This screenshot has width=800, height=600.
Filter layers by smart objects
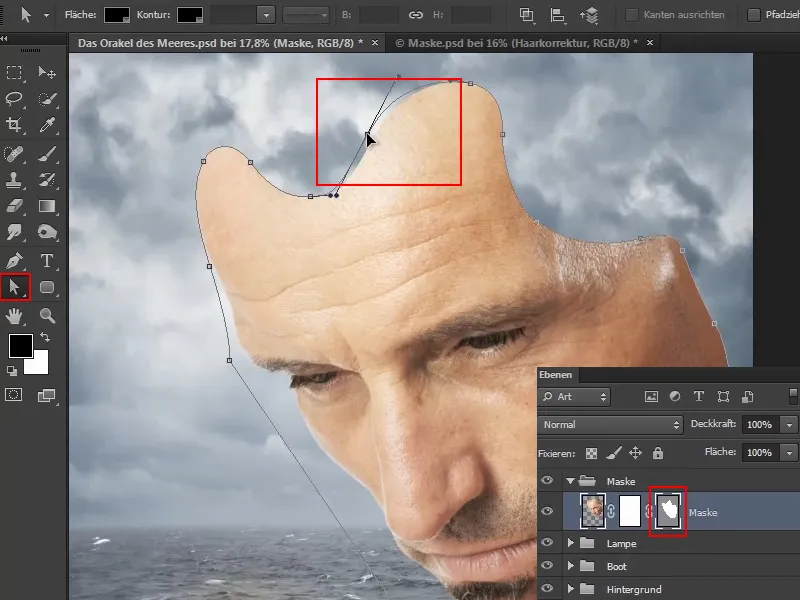coord(747,396)
